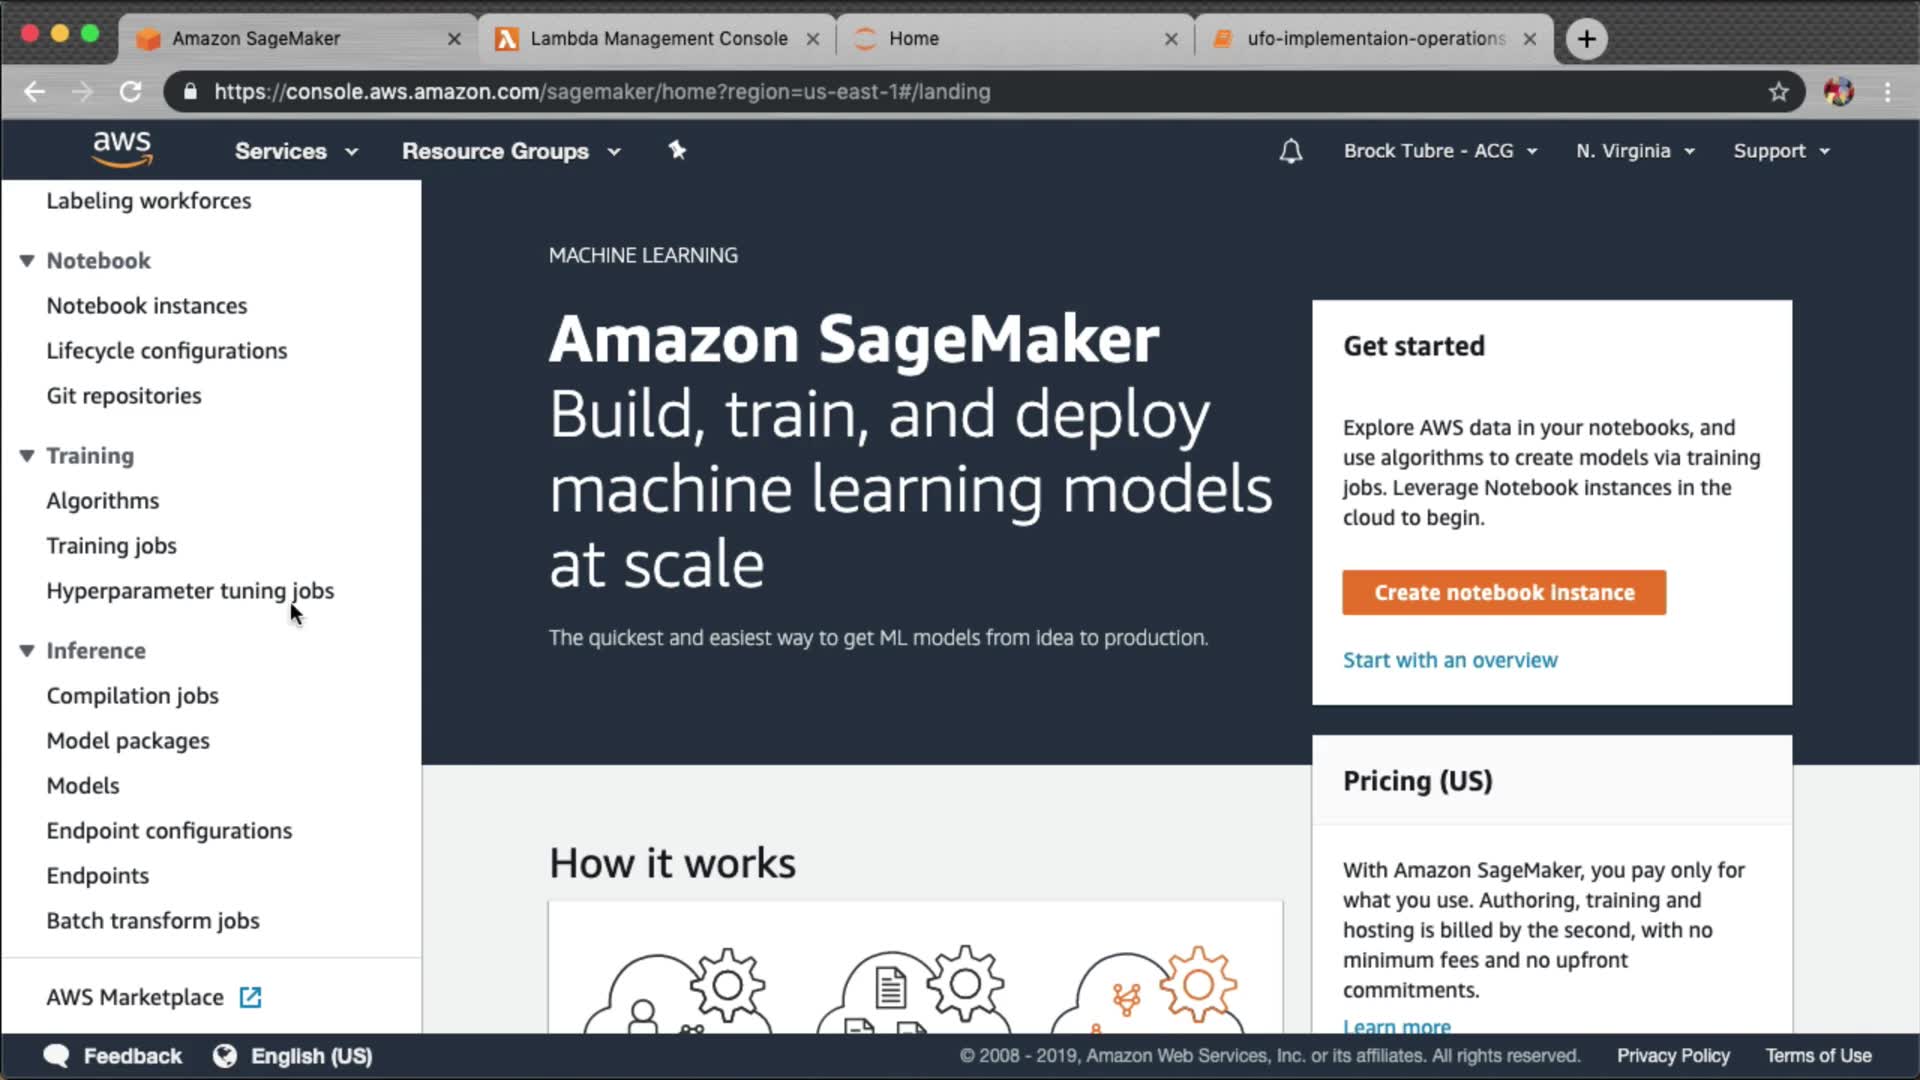1920x1080 pixels.
Task: Click the Create notebook instance button
Action: pyautogui.click(x=1503, y=593)
